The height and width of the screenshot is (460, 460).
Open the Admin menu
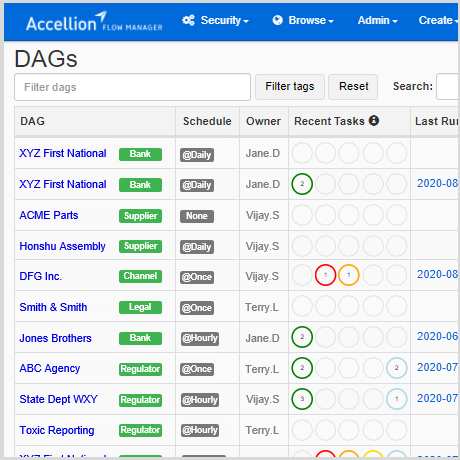click(x=378, y=20)
